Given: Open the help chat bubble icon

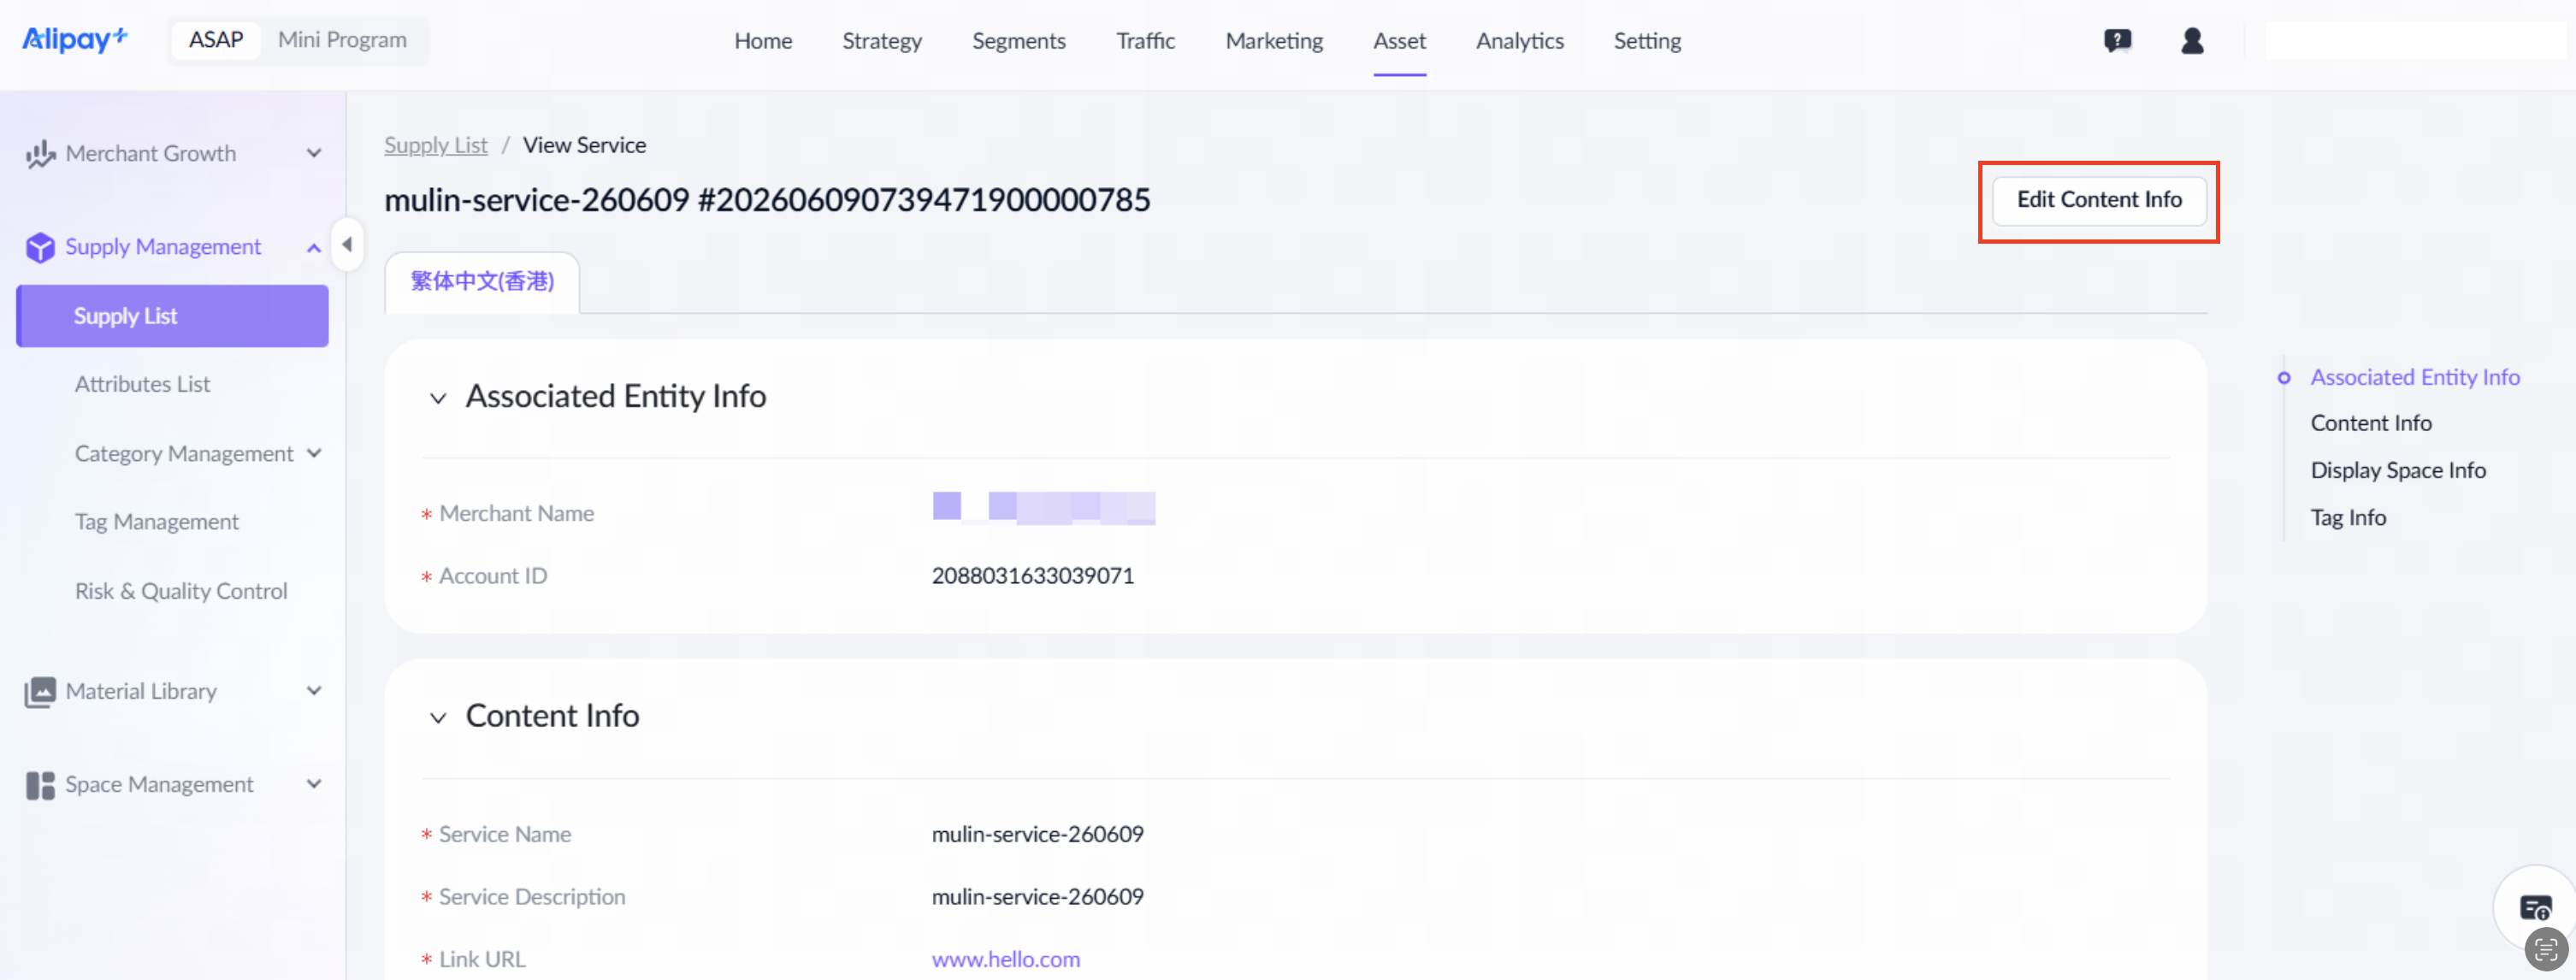Looking at the screenshot, I should [2117, 41].
